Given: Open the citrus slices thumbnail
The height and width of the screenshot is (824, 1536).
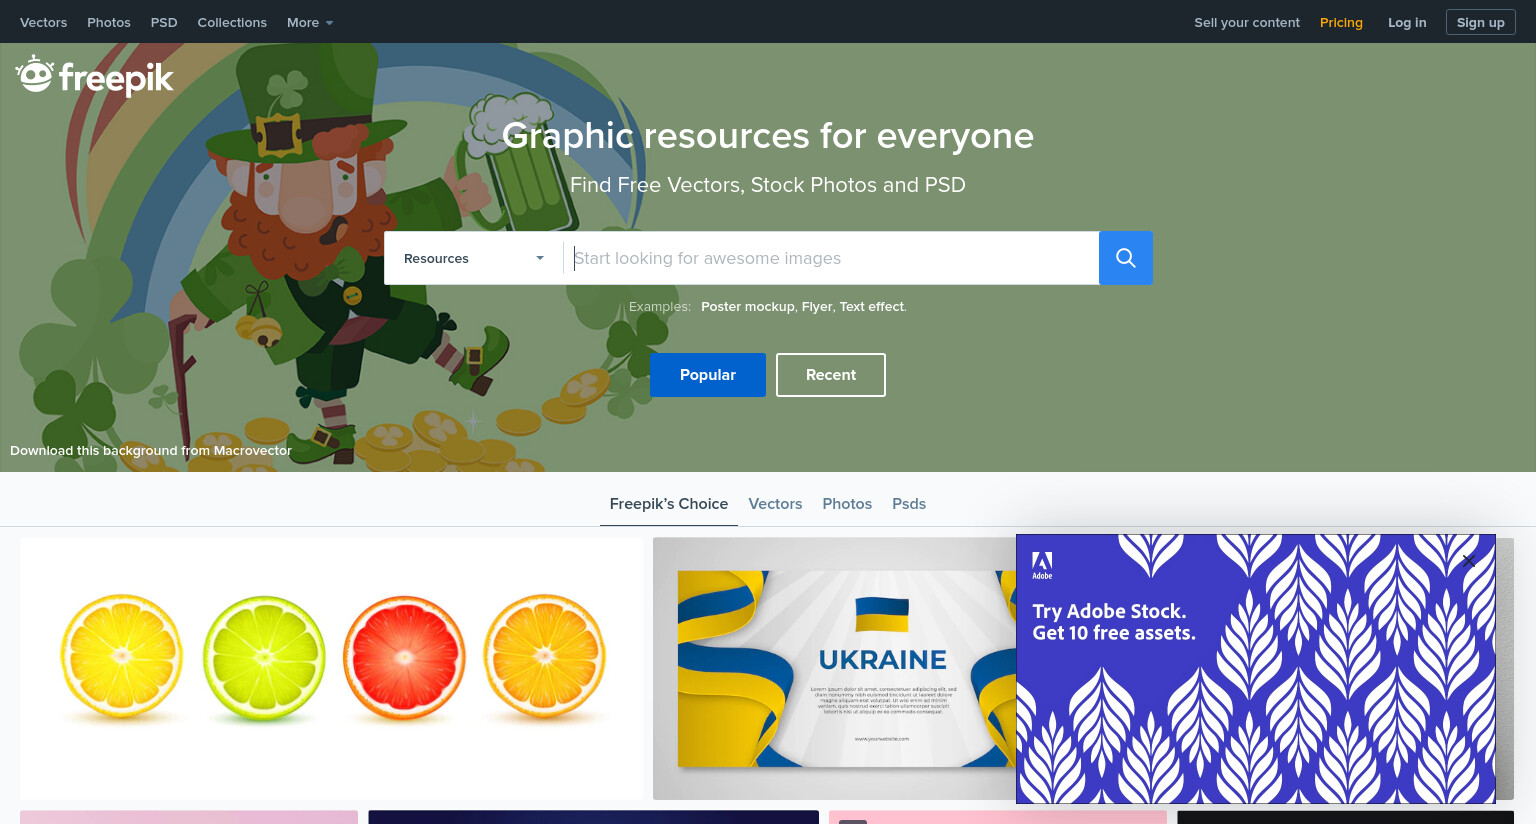Looking at the screenshot, I should tap(331, 668).
